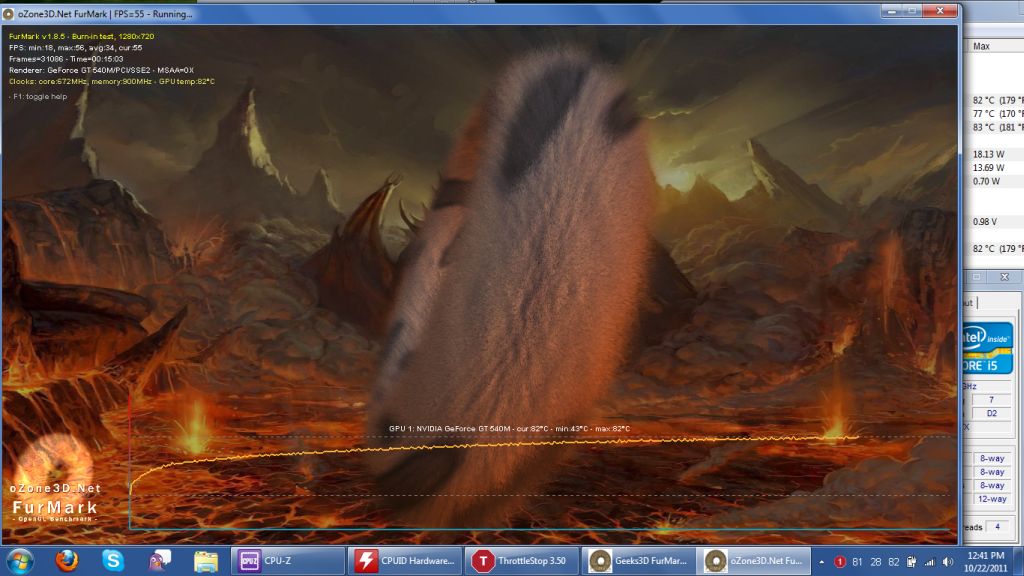Open the volume speaker tray icon
Screen dimensions: 1024x576
pos(948,562)
